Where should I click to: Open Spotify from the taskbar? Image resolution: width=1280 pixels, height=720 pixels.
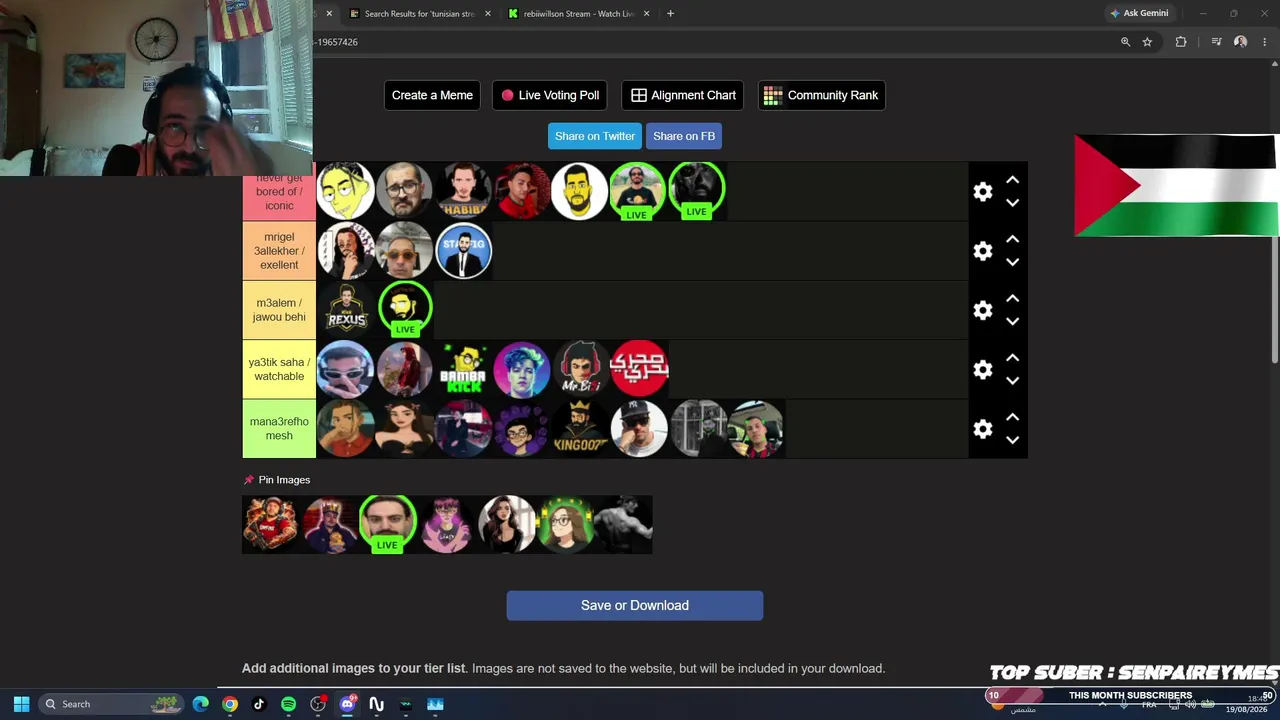(x=288, y=704)
